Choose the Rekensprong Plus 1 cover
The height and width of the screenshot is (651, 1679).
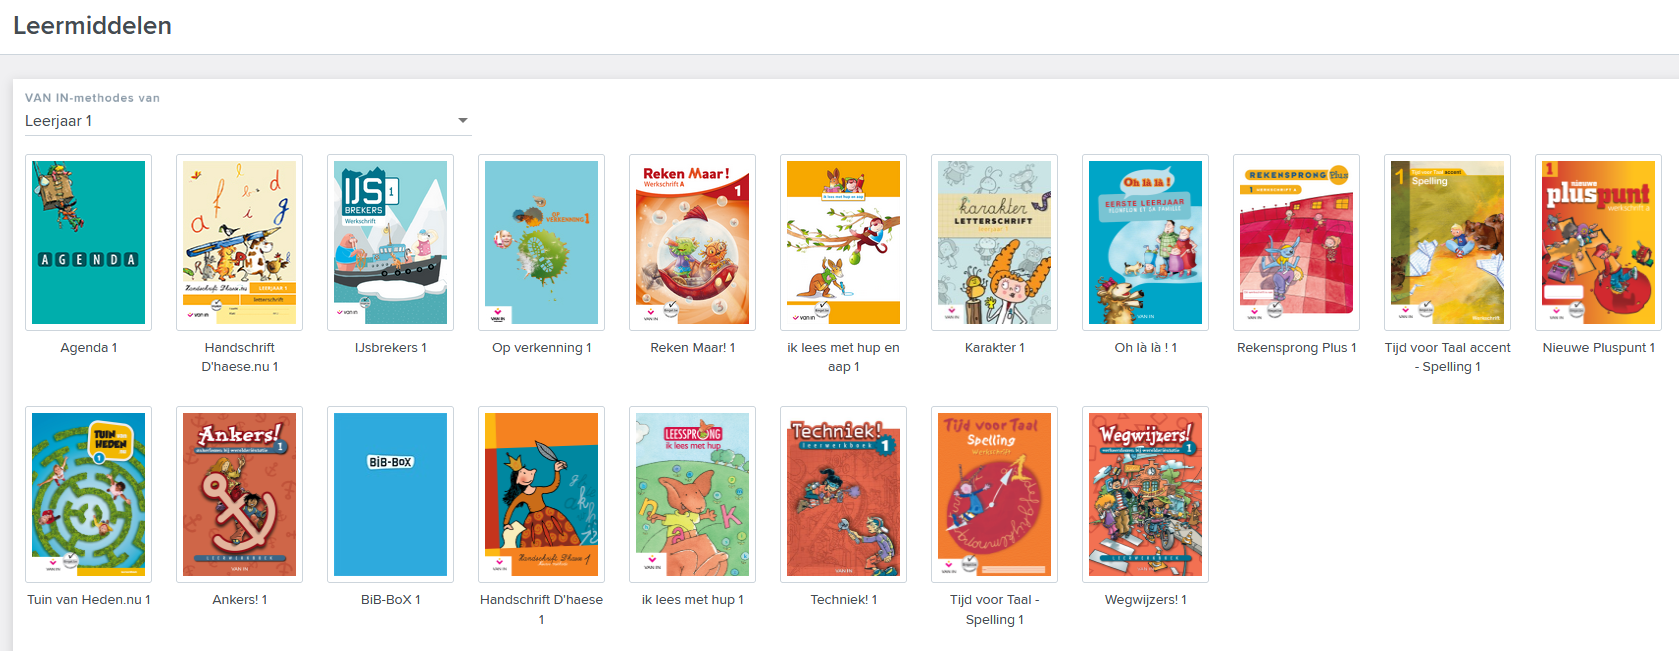coord(1296,242)
